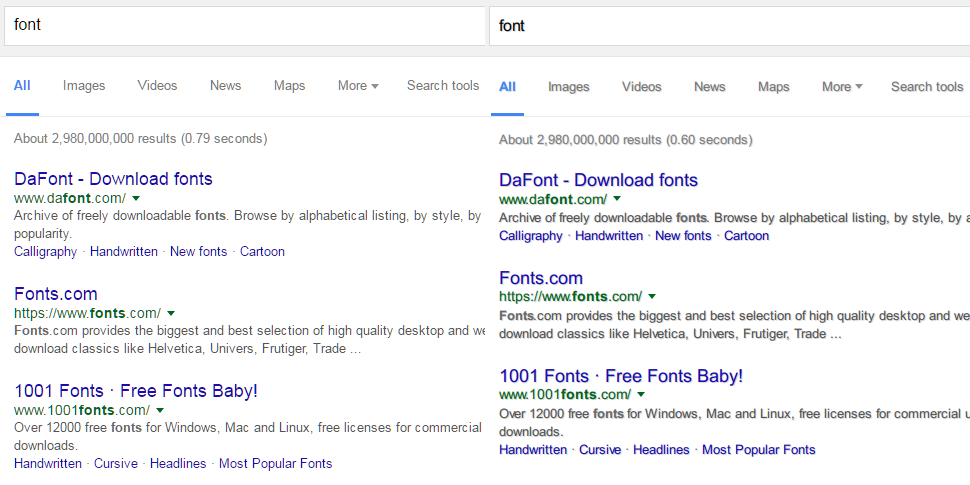
Task: Select the All tab in right results
Action: pos(507,87)
